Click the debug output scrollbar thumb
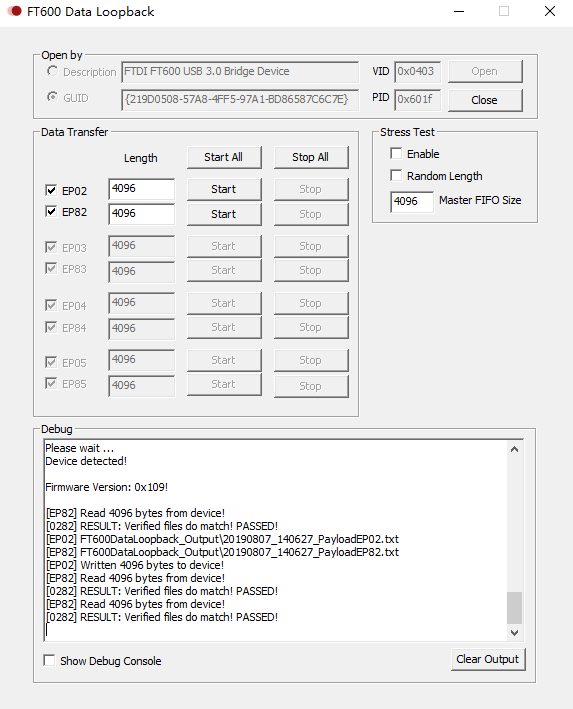The image size is (573, 709). [514, 608]
